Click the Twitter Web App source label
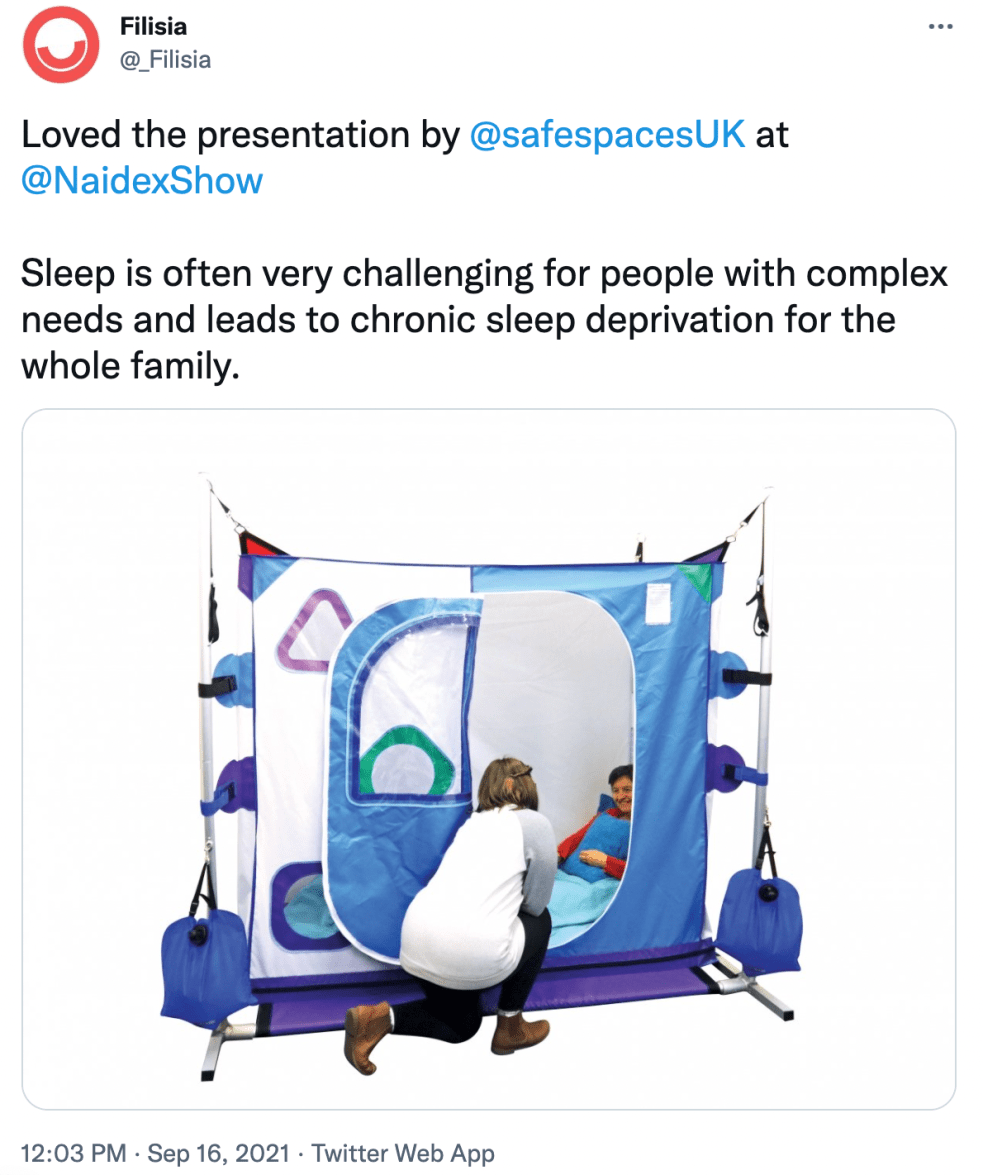The width and height of the screenshot is (983, 1175). pyautogui.click(x=402, y=1153)
